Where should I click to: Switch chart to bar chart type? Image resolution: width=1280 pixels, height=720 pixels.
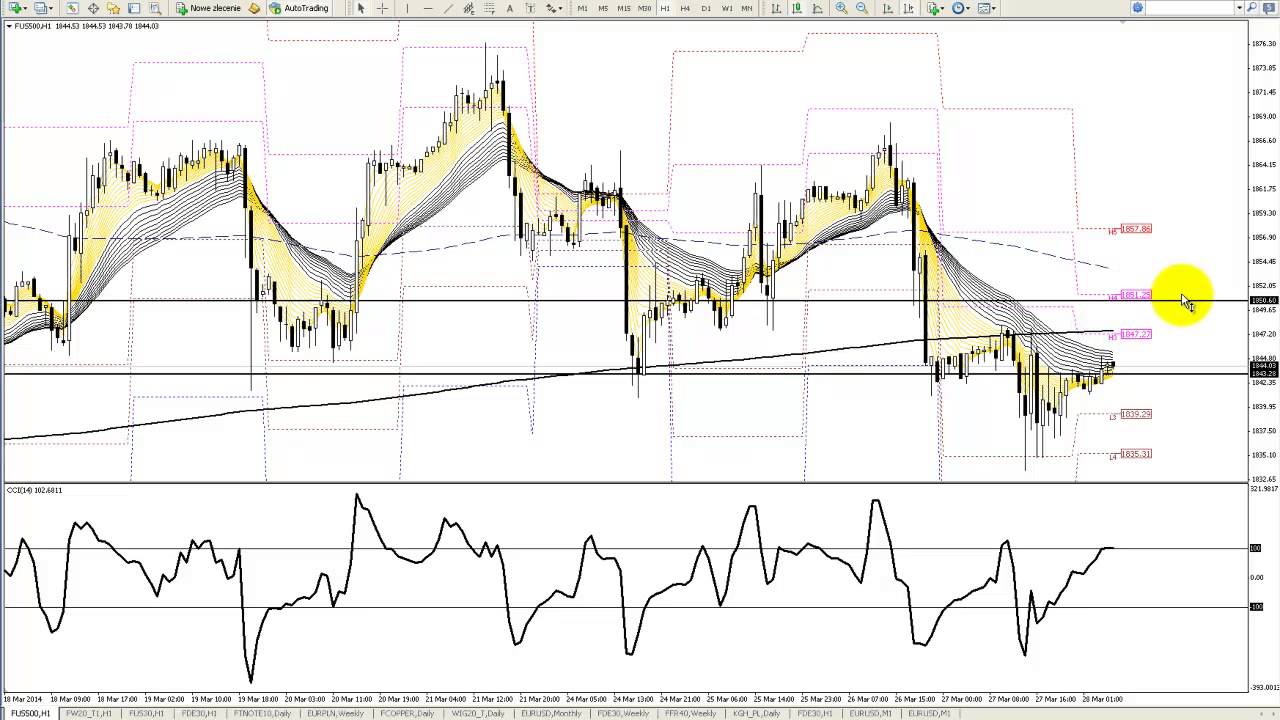click(x=775, y=8)
